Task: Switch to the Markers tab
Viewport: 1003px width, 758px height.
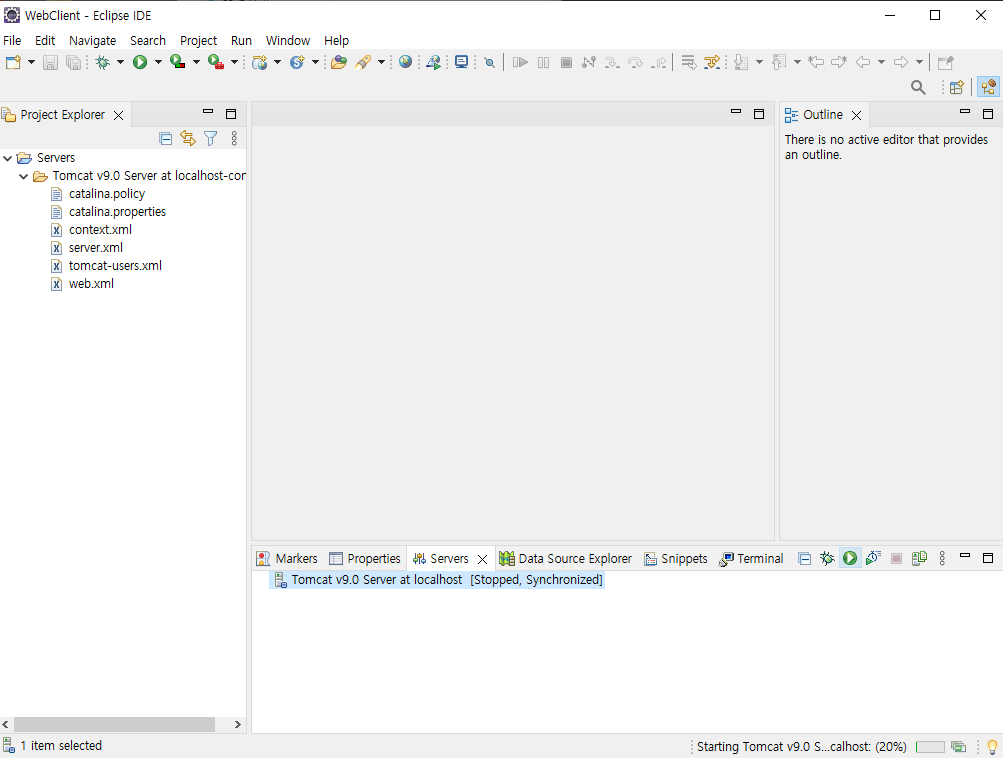Action: pyautogui.click(x=287, y=558)
